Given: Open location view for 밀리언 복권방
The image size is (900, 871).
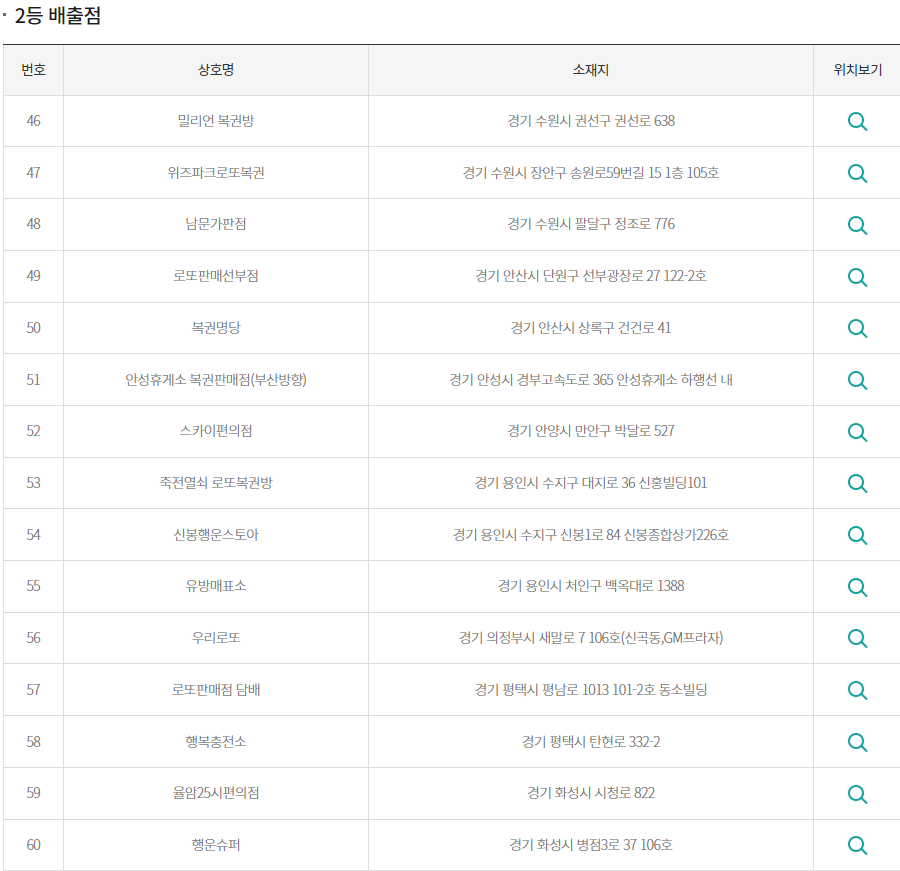Looking at the screenshot, I should 857,122.
